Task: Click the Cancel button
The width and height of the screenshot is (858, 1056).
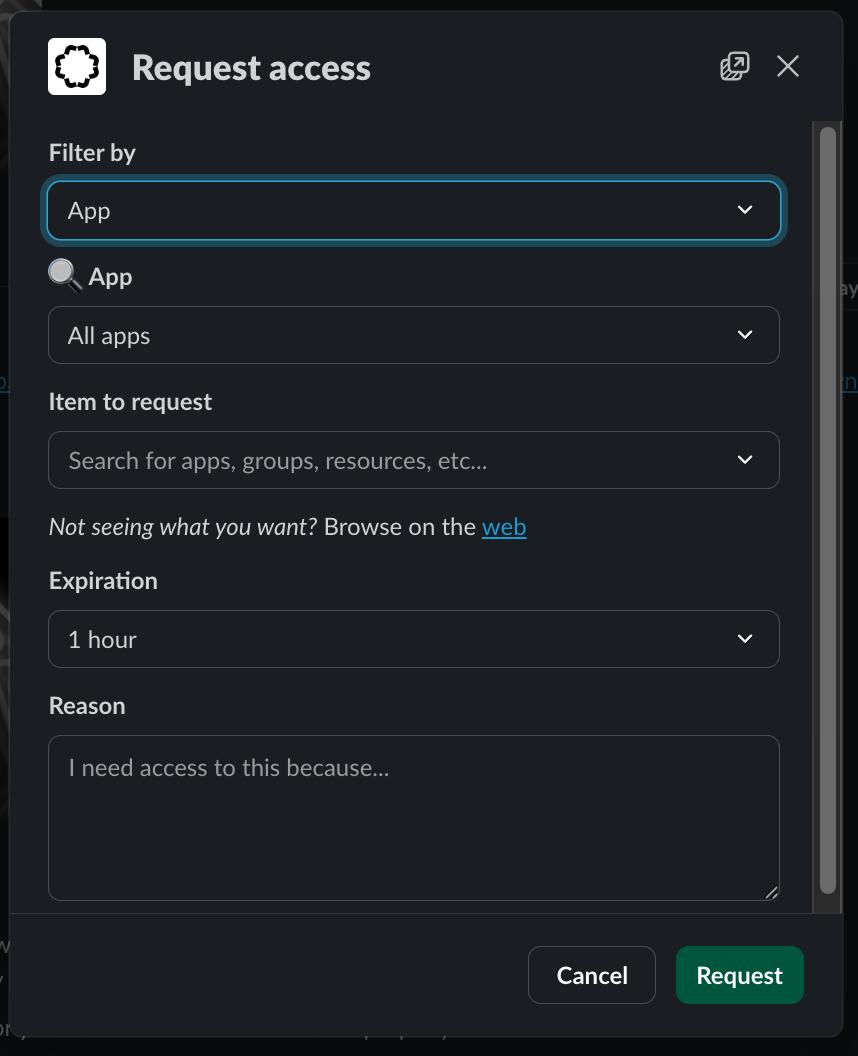Action: coord(591,975)
